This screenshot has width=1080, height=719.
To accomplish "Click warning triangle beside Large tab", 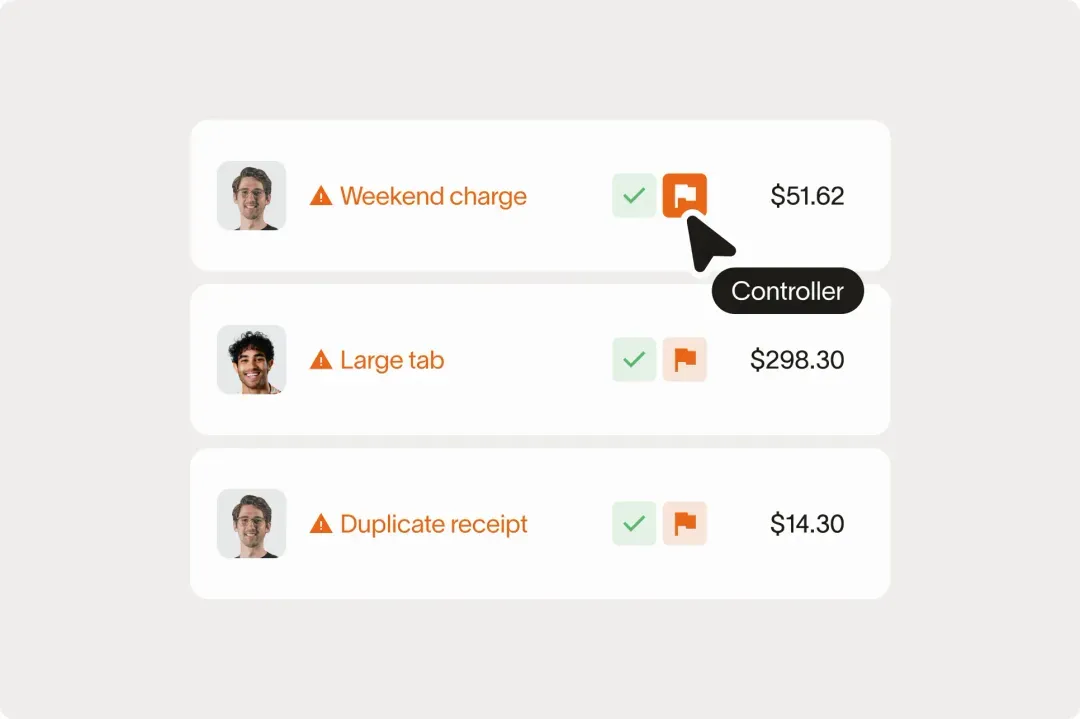I will pyautogui.click(x=321, y=360).
